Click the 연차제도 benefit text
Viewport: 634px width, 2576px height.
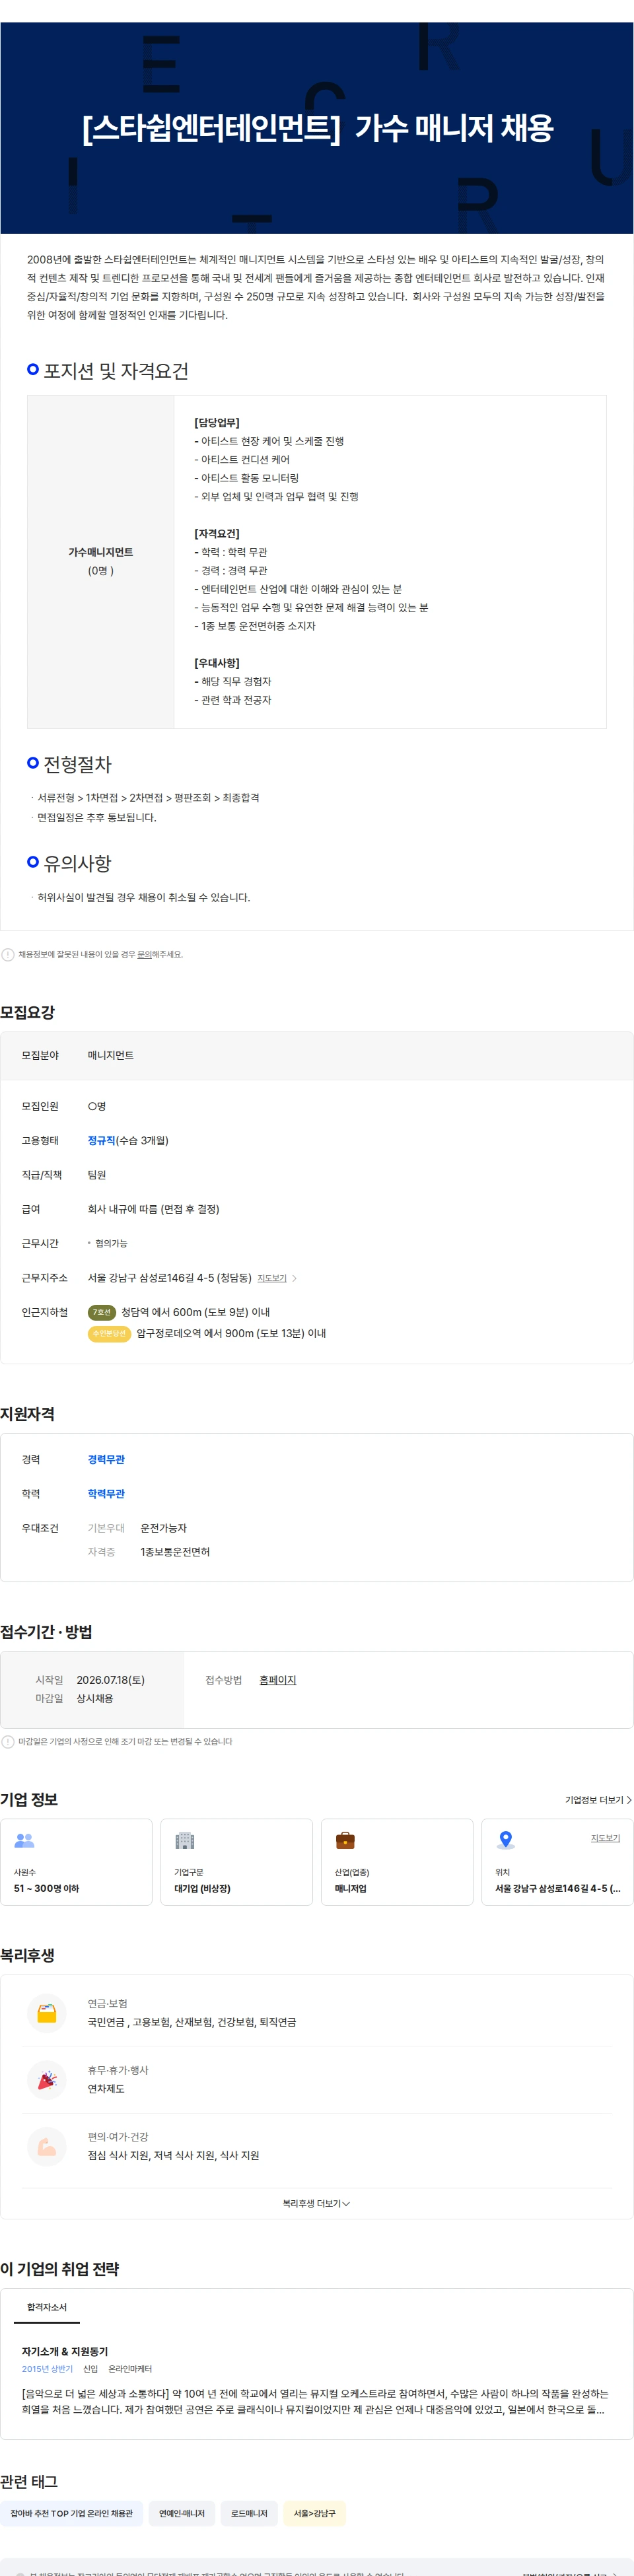tap(106, 2089)
